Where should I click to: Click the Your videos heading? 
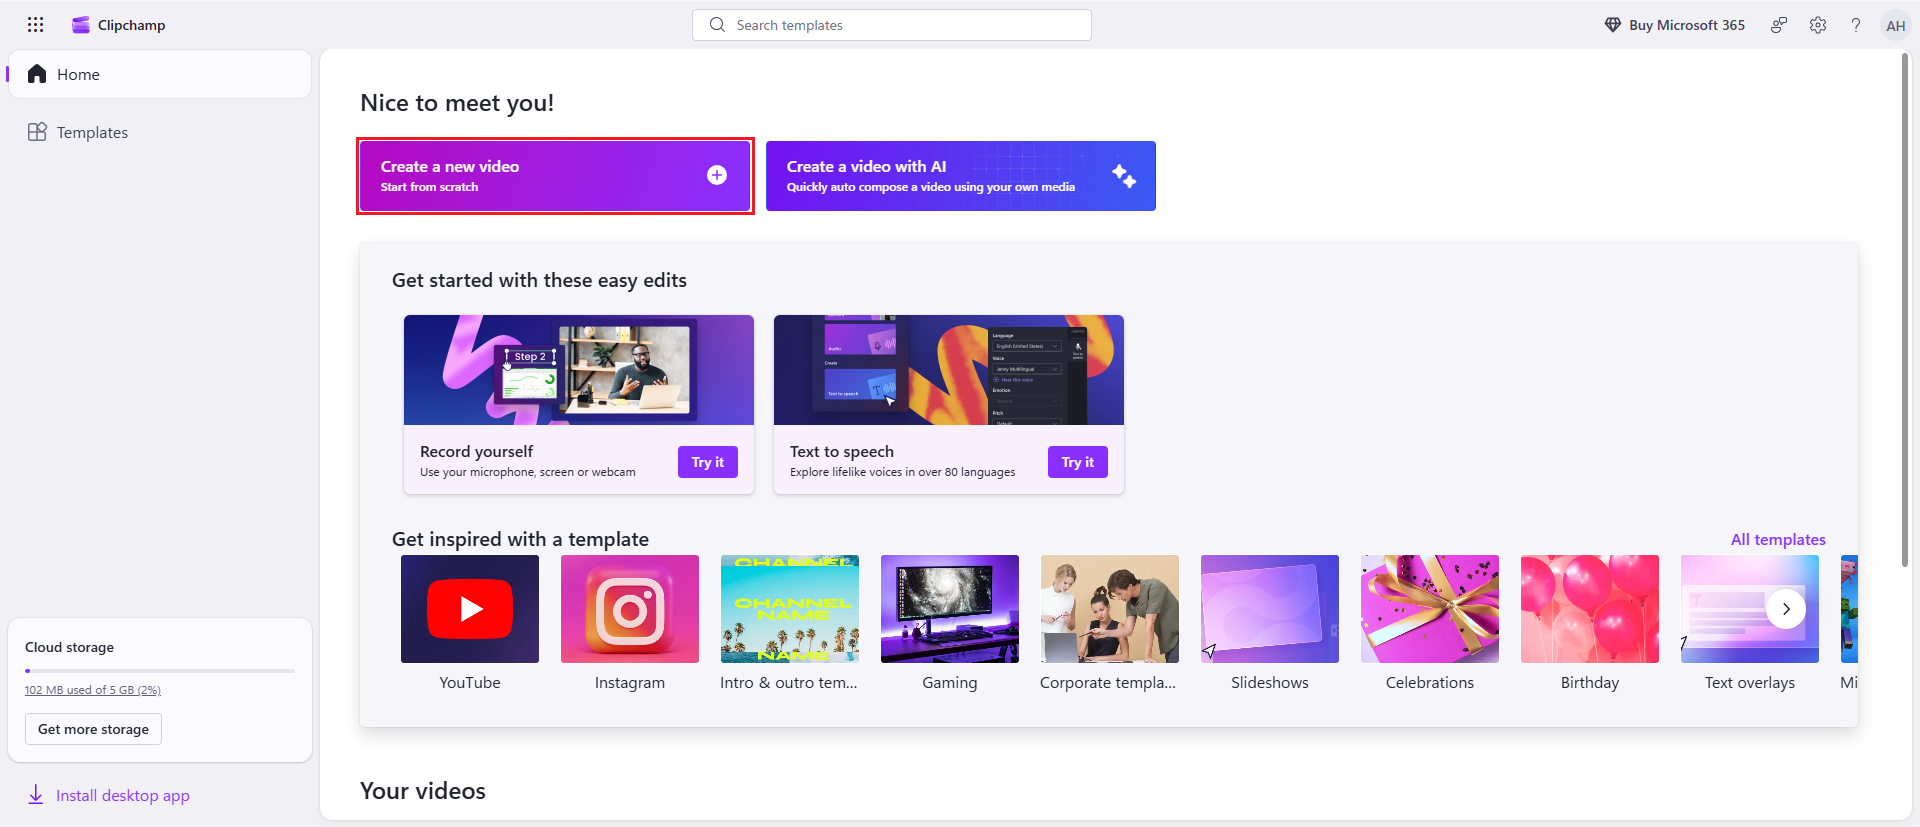pos(423,791)
